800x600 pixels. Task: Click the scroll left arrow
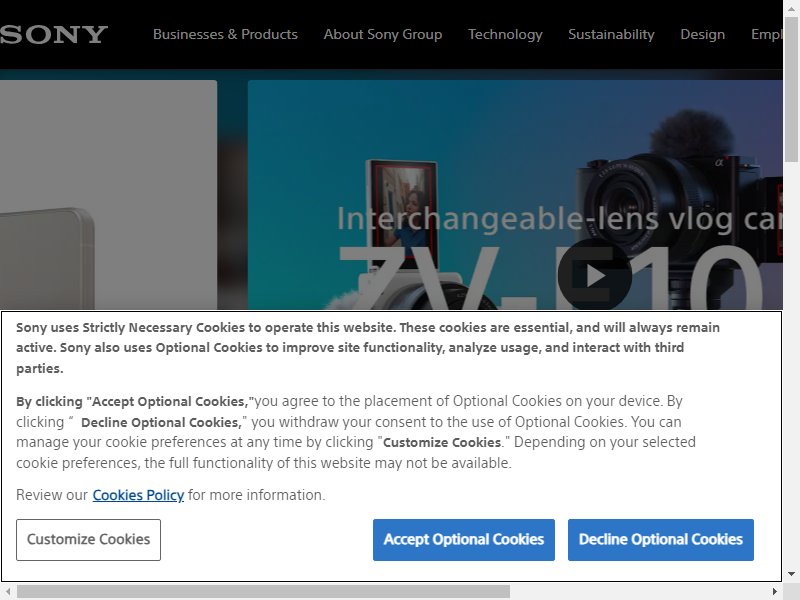pyautogui.click(x=8, y=592)
